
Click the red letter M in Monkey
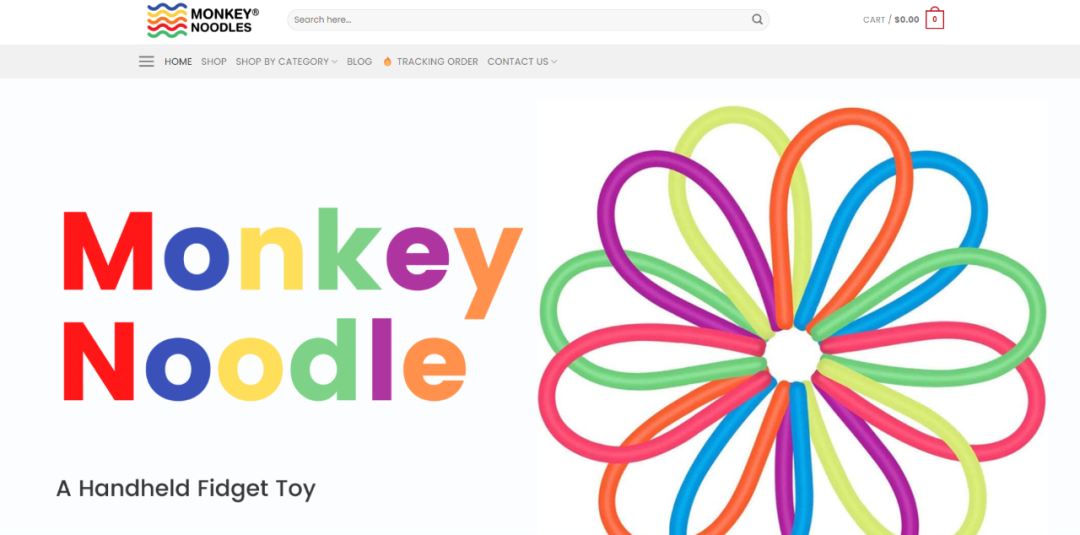tap(107, 251)
